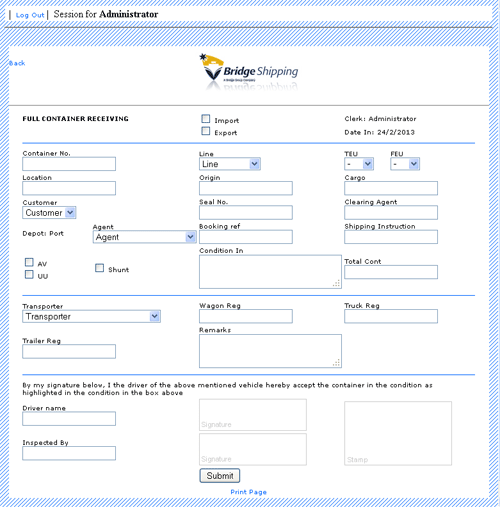Expand the FEU dropdown

point(405,164)
